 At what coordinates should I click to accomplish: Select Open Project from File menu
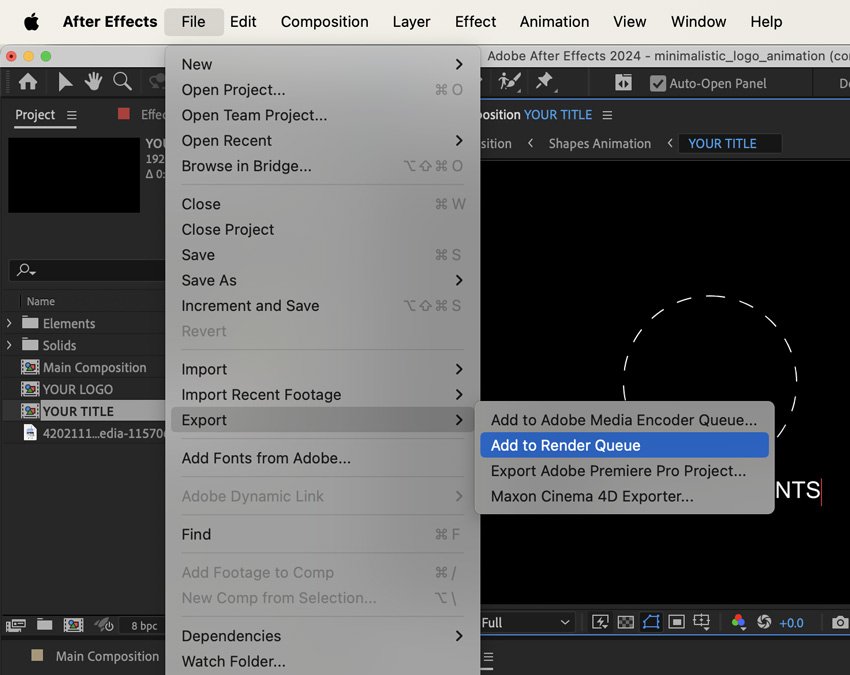click(x=323, y=89)
